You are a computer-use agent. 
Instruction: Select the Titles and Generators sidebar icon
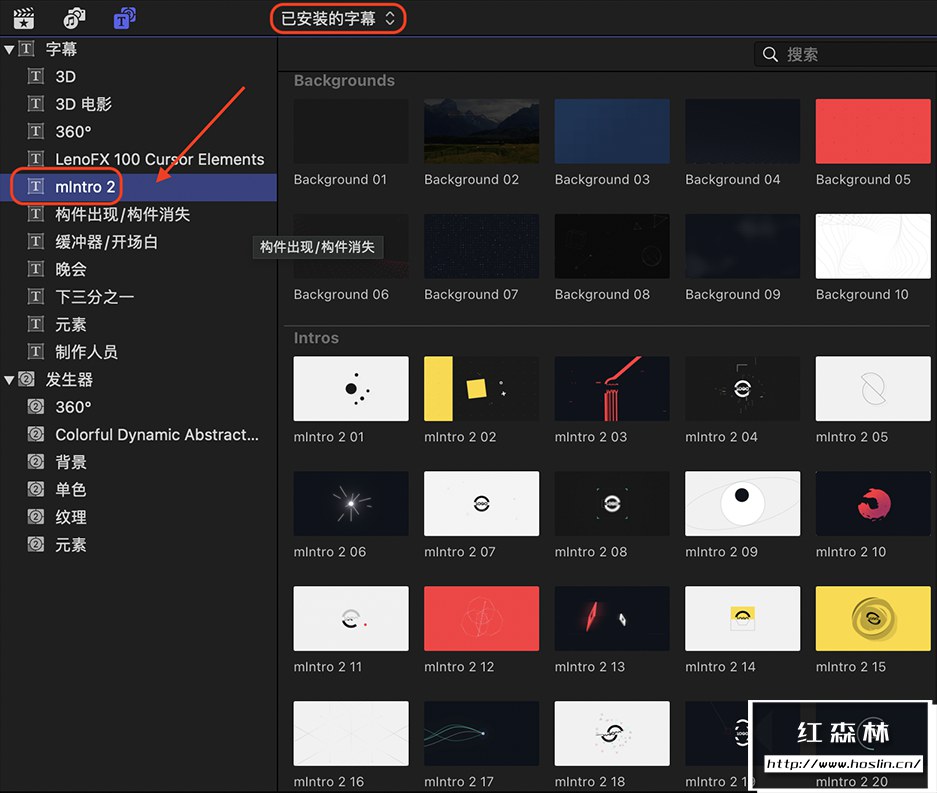(x=124, y=19)
